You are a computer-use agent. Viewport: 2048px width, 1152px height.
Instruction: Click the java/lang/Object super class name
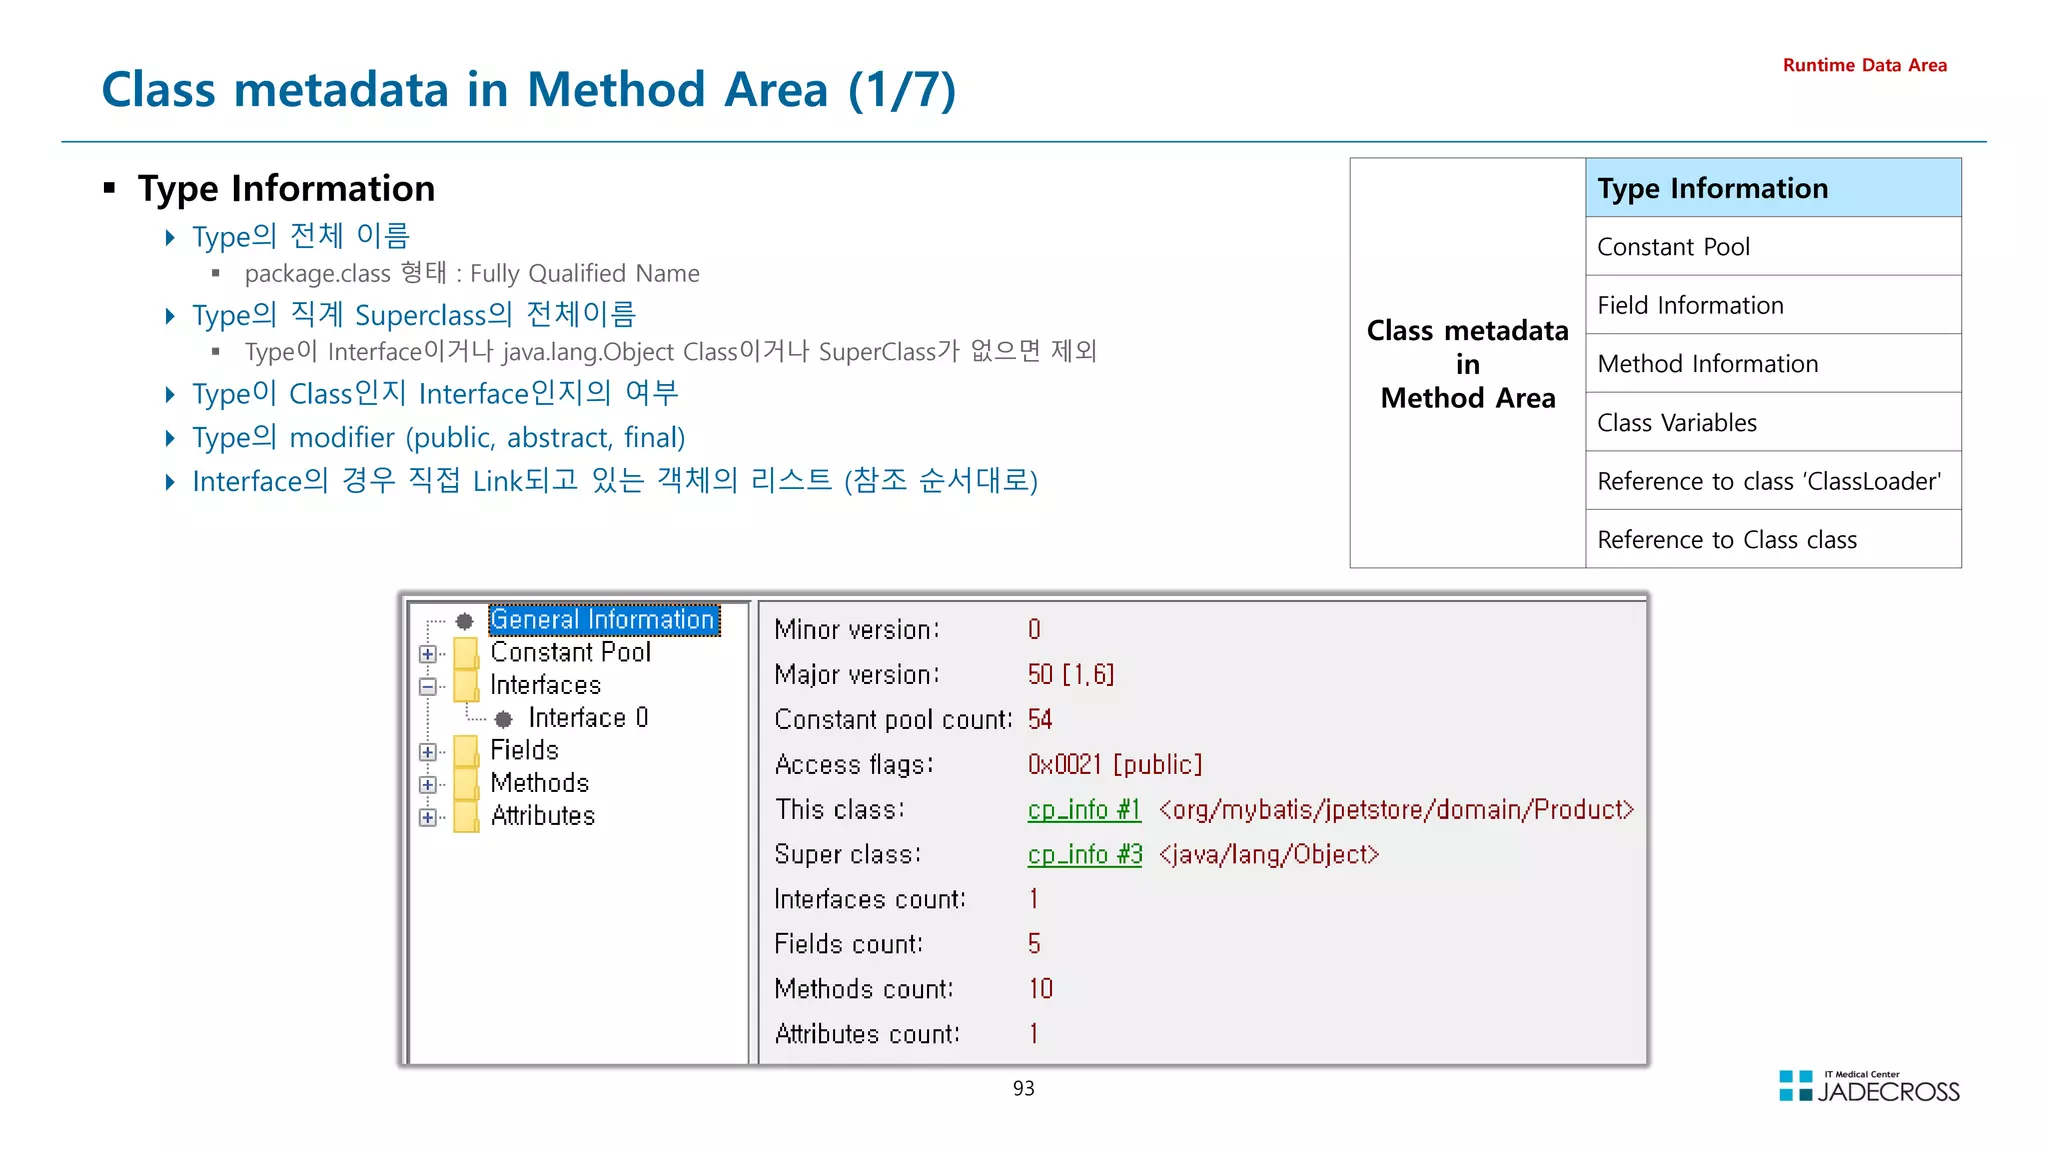pyautogui.click(x=1269, y=855)
